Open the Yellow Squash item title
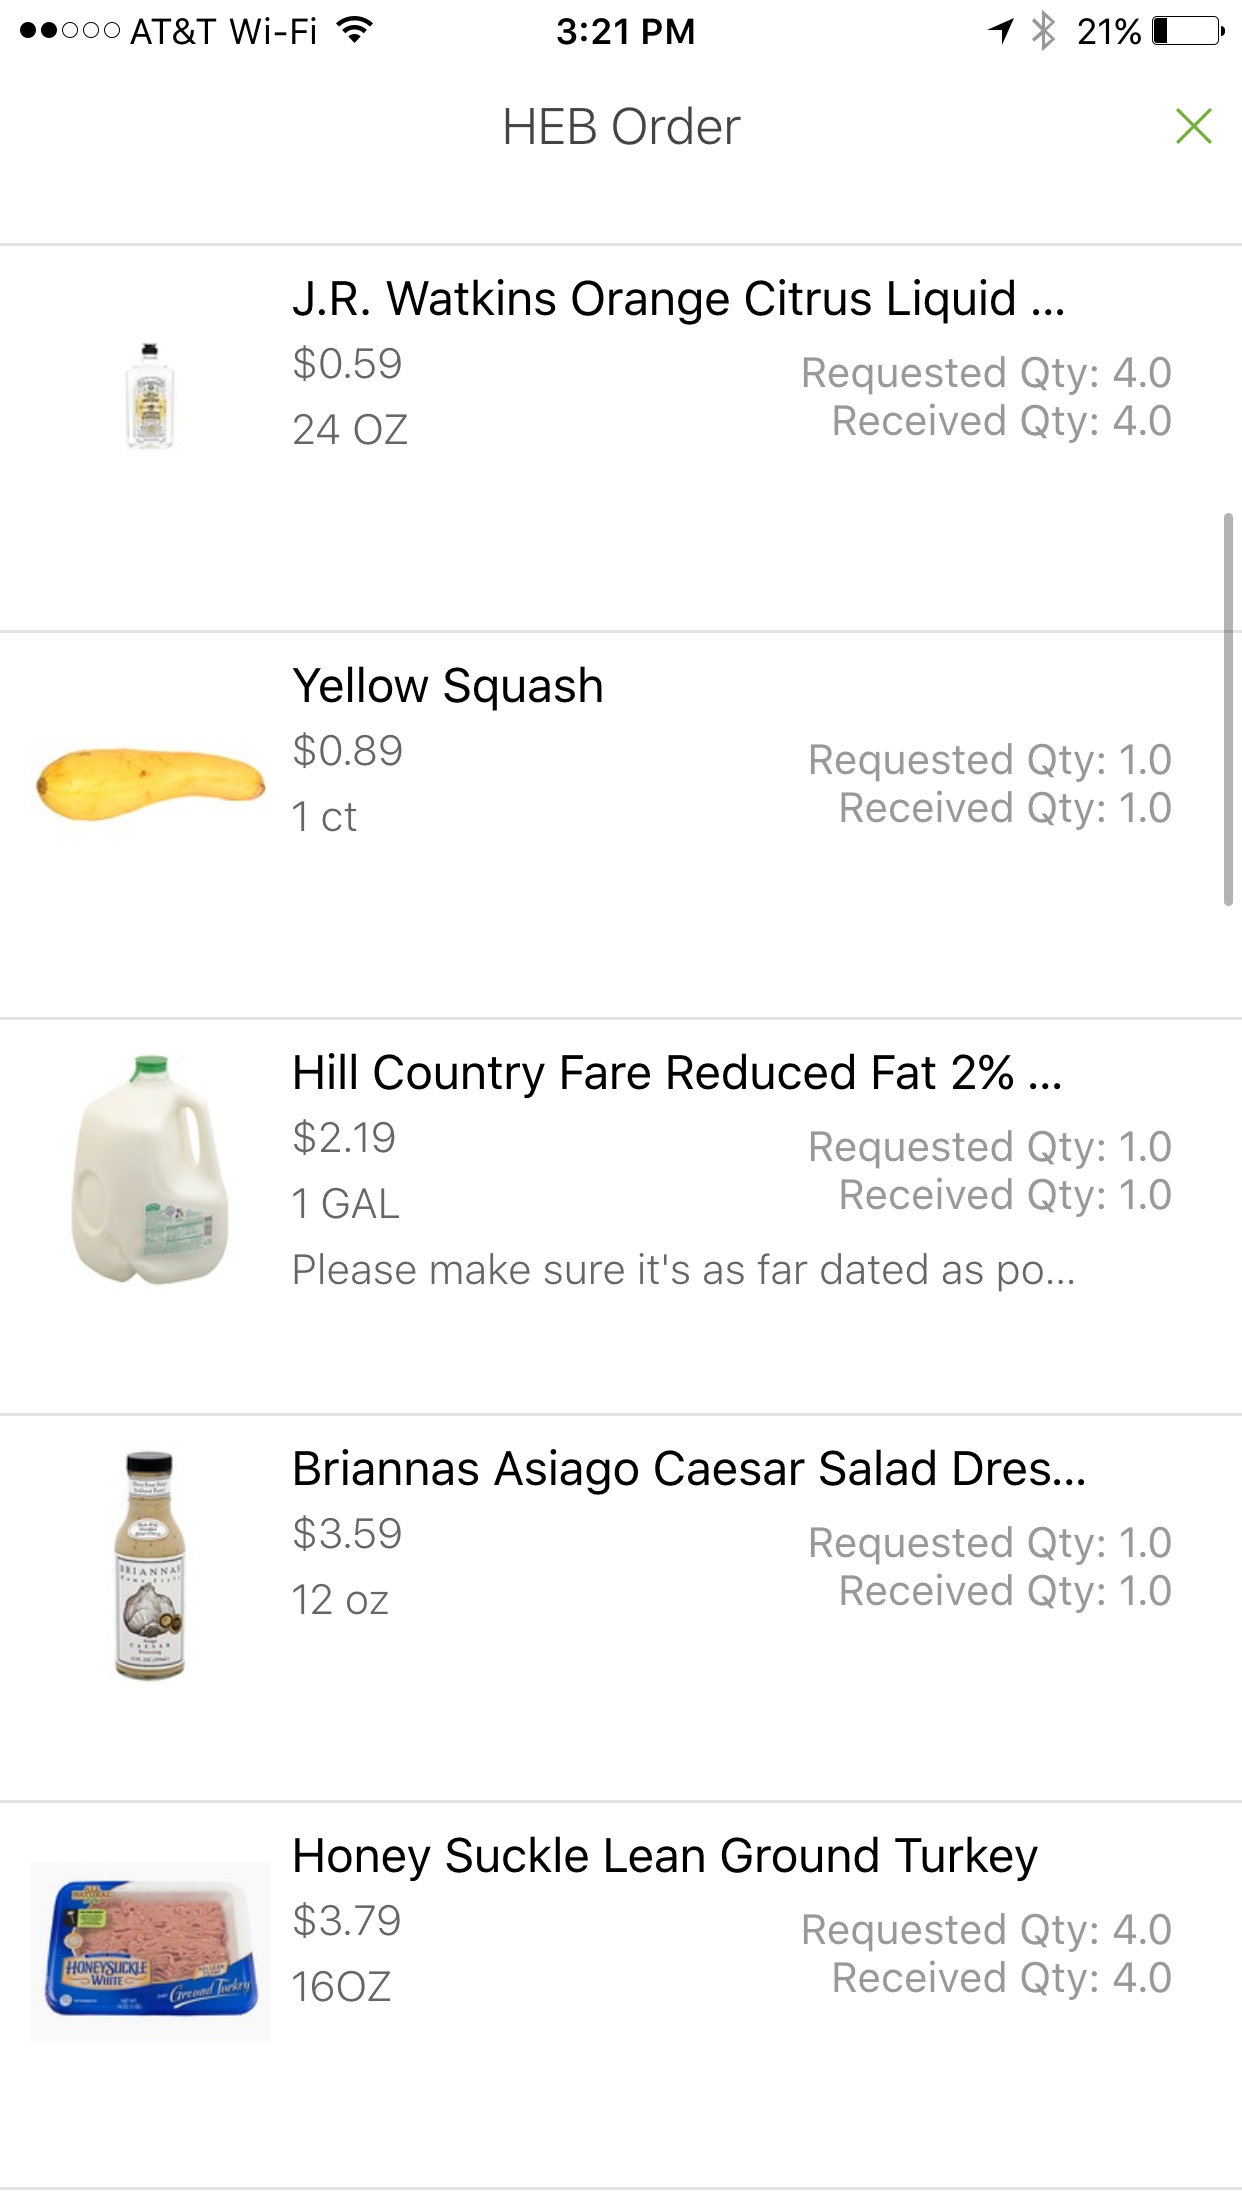This screenshot has height=2208, width=1242. (x=448, y=686)
